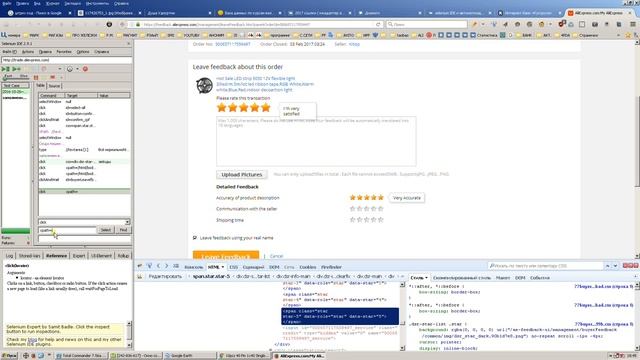Play entire test suite in Selenium IDE
The height and width of the screenshot is (360, 640).
coord(5,69)
